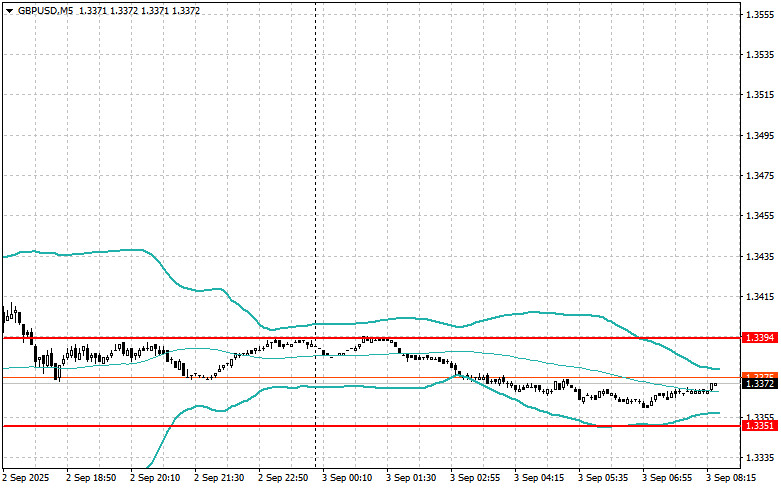Select the orange horizontal line near 1.3375
This screenshot has height=489, width=781.
[x=371, y=378]
